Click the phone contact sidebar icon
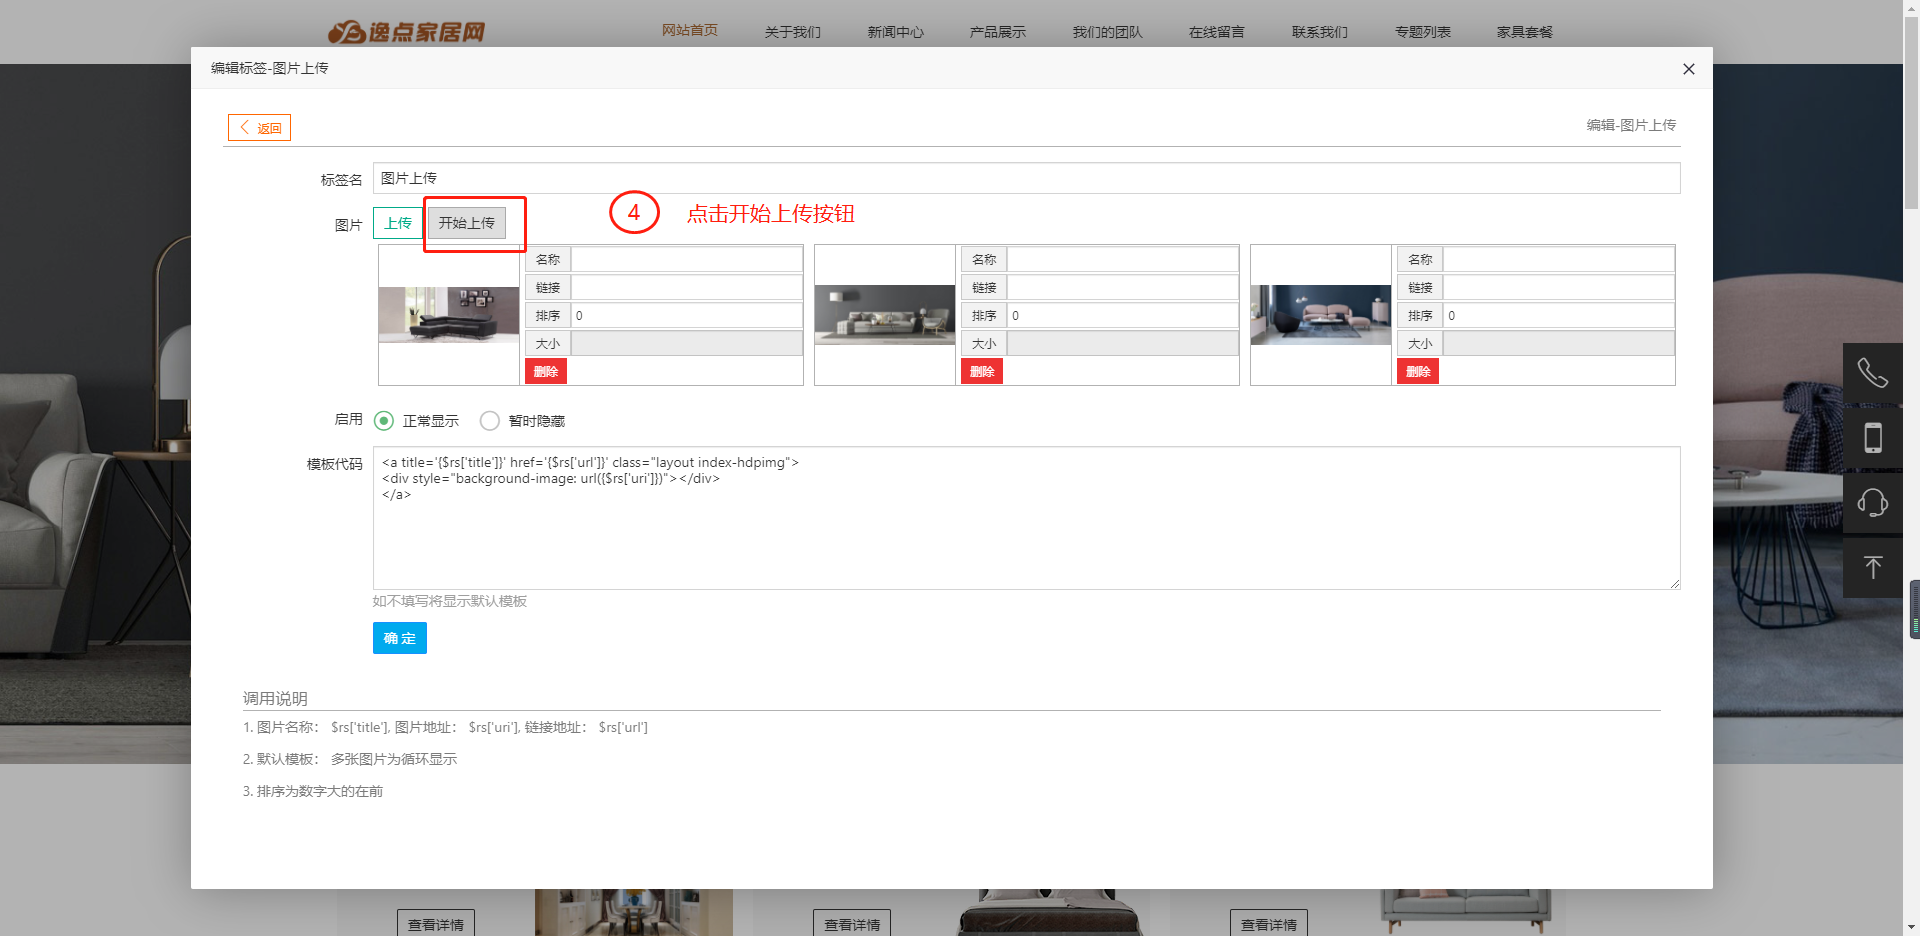Image resolution: width=1920 pixels, height=936 pixels. click(1872, 373)
